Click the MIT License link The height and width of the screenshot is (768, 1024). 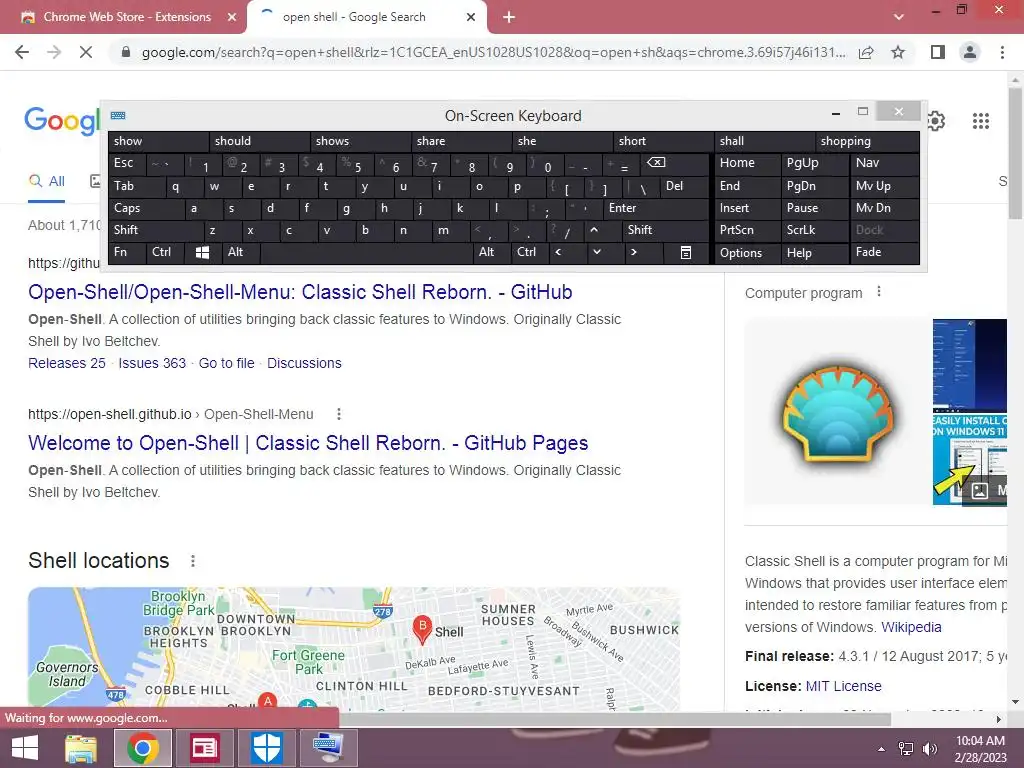843,686
